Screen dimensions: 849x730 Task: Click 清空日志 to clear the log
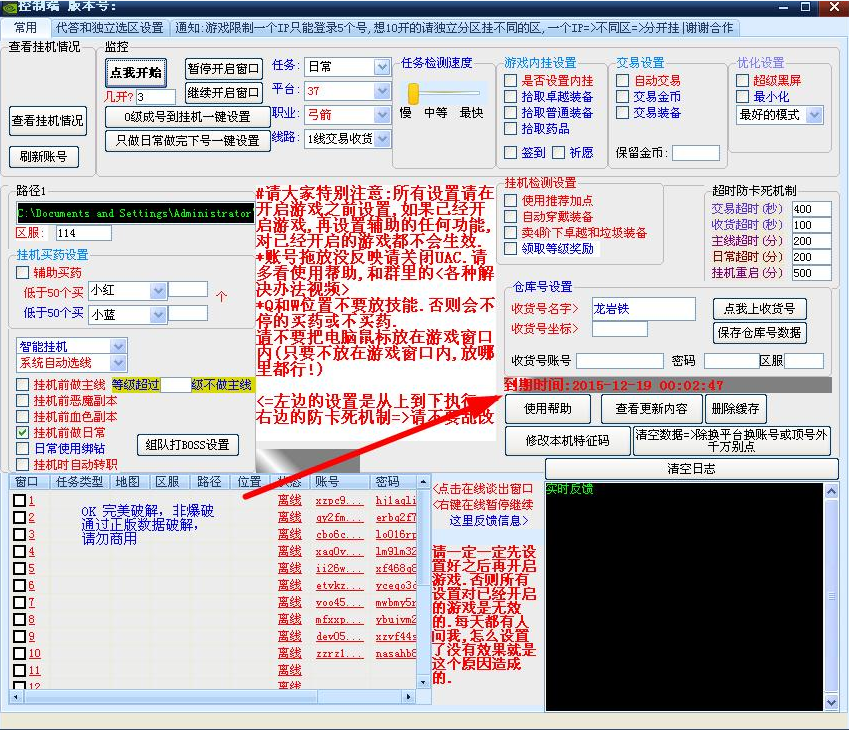tap(691, 469)
